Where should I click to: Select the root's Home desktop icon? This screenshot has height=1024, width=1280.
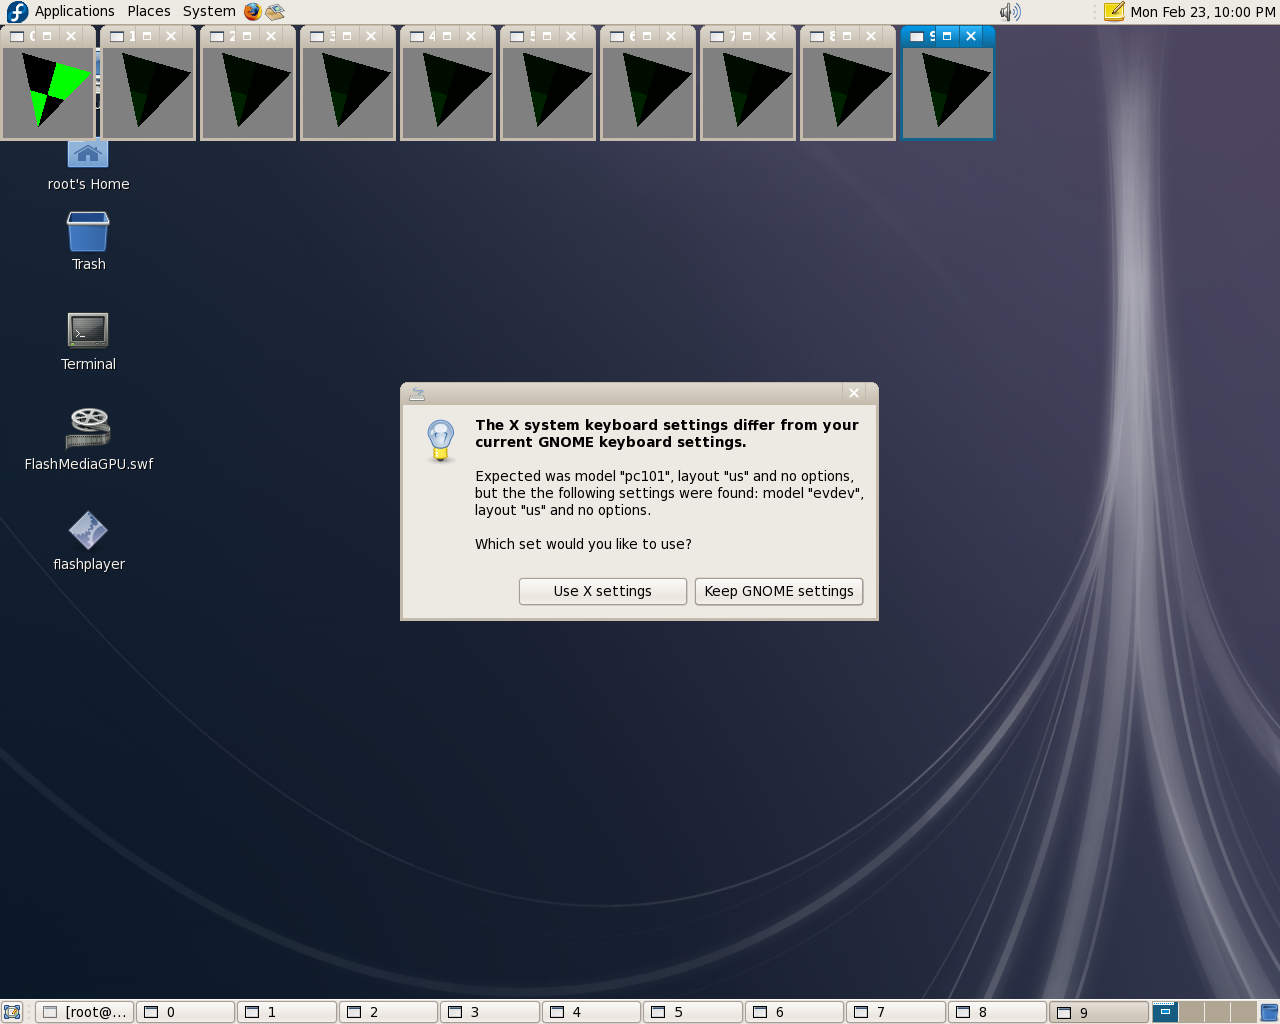88,156
